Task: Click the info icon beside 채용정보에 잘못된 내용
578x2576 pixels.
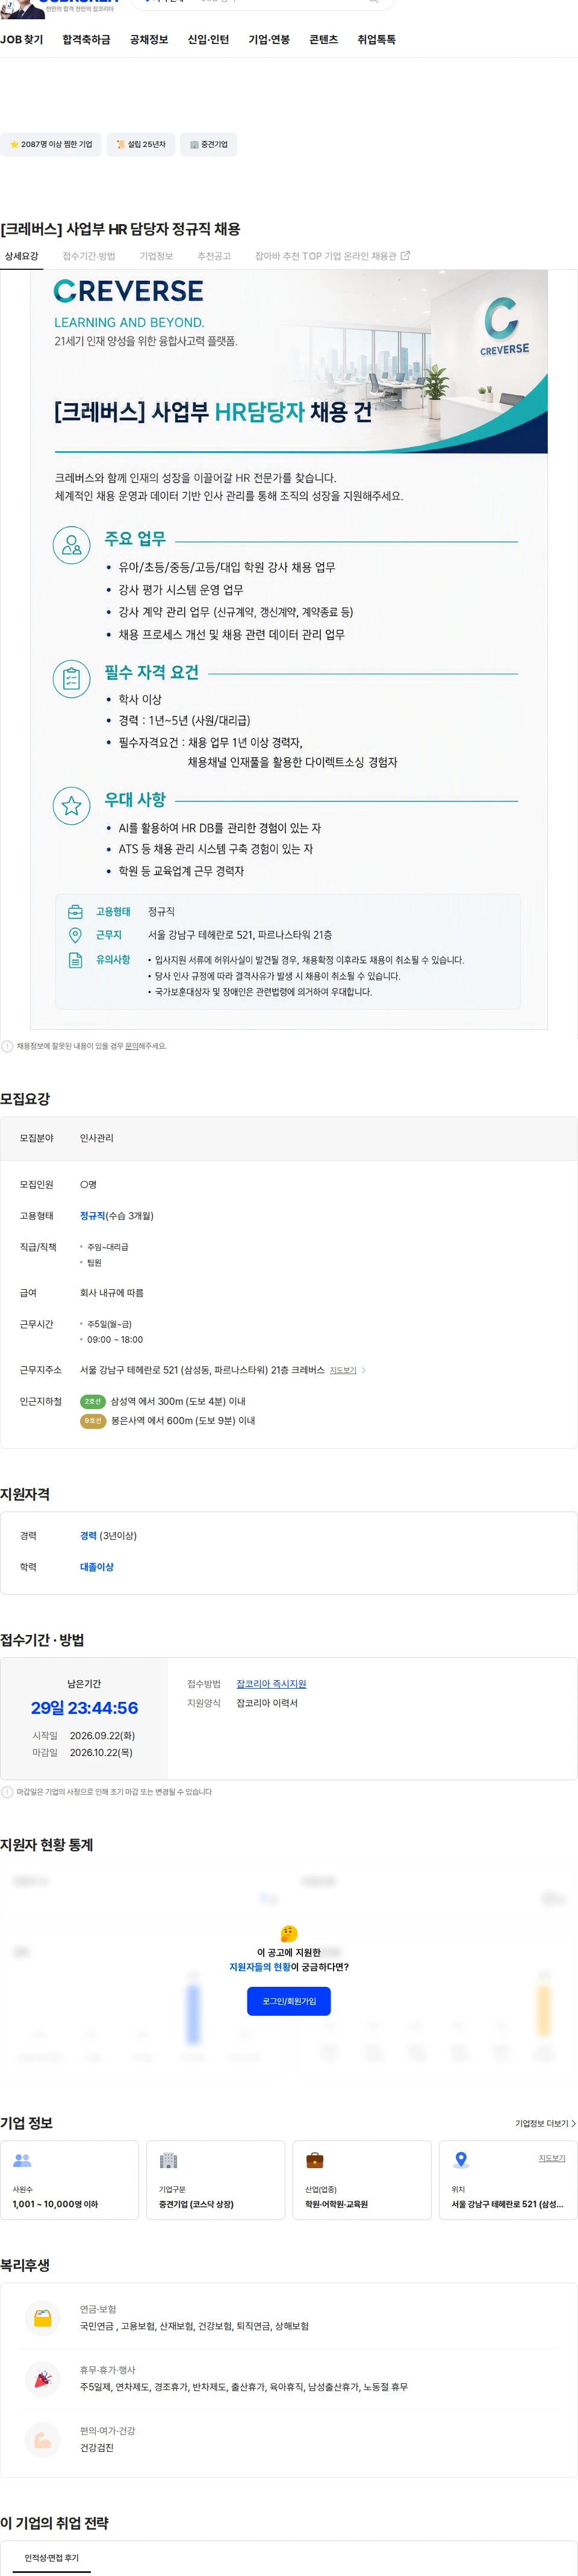Action: (x=7, y=1046)
